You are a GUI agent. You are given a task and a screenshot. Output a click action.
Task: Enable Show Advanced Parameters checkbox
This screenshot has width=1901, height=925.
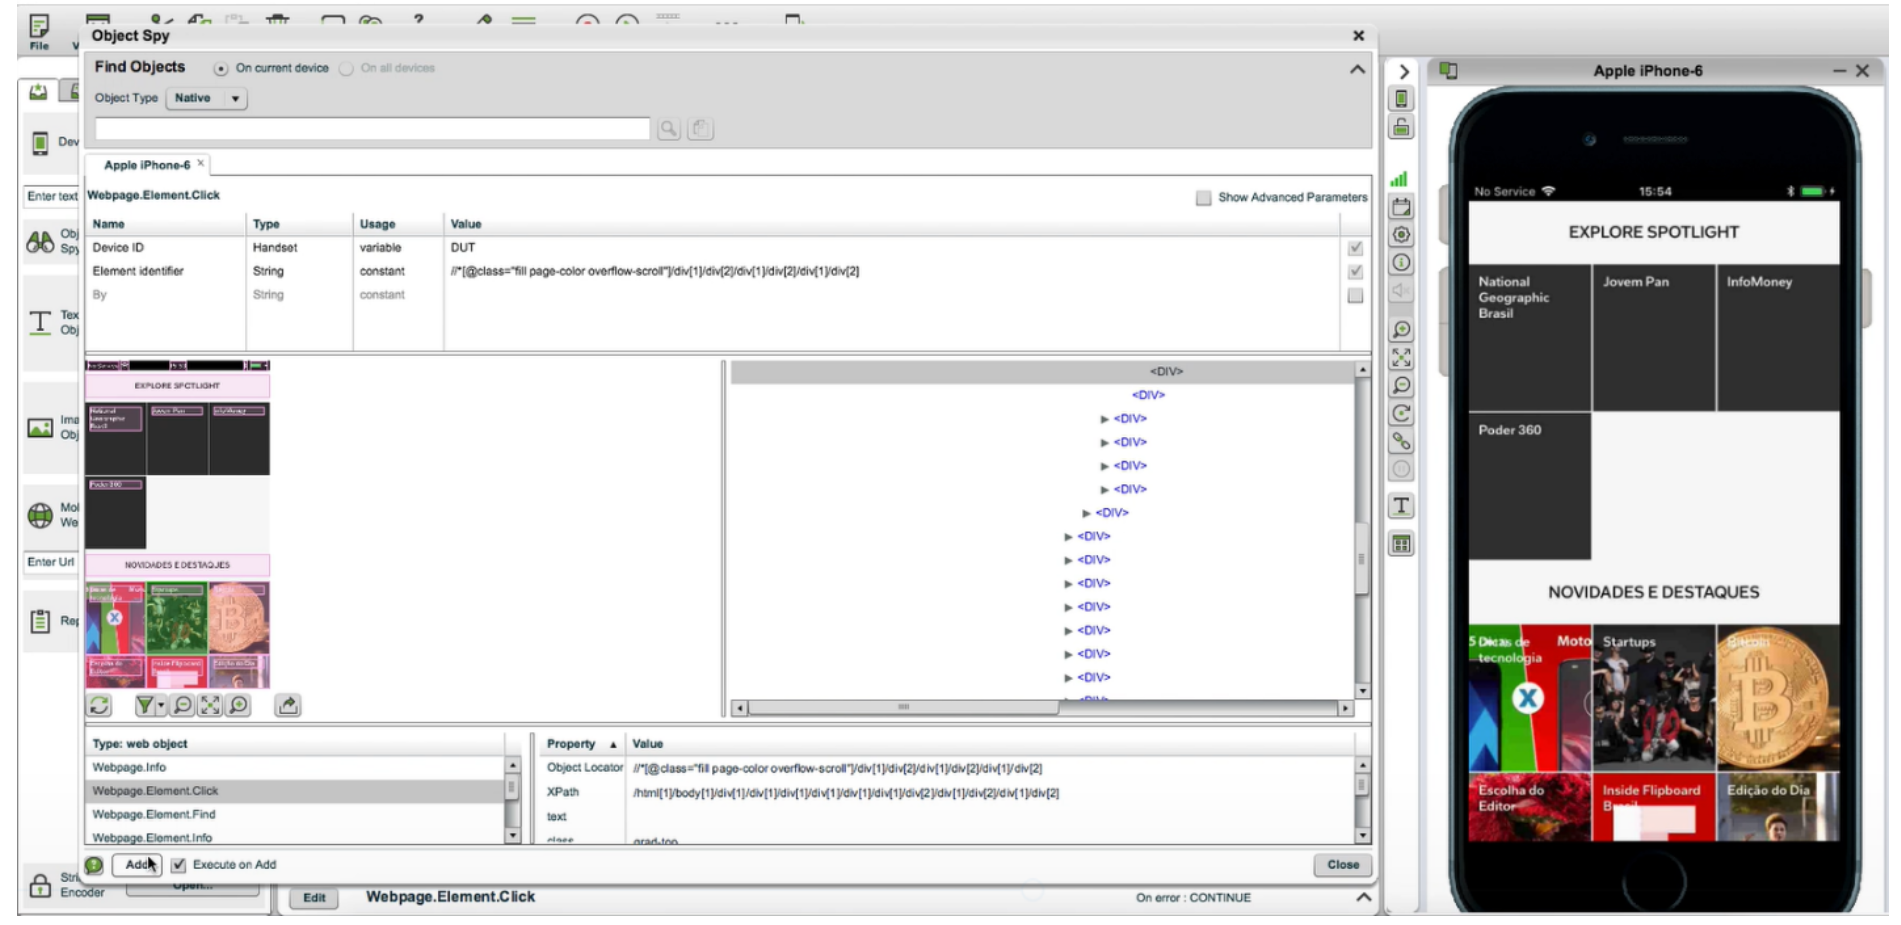click(x=1203, y=198)
